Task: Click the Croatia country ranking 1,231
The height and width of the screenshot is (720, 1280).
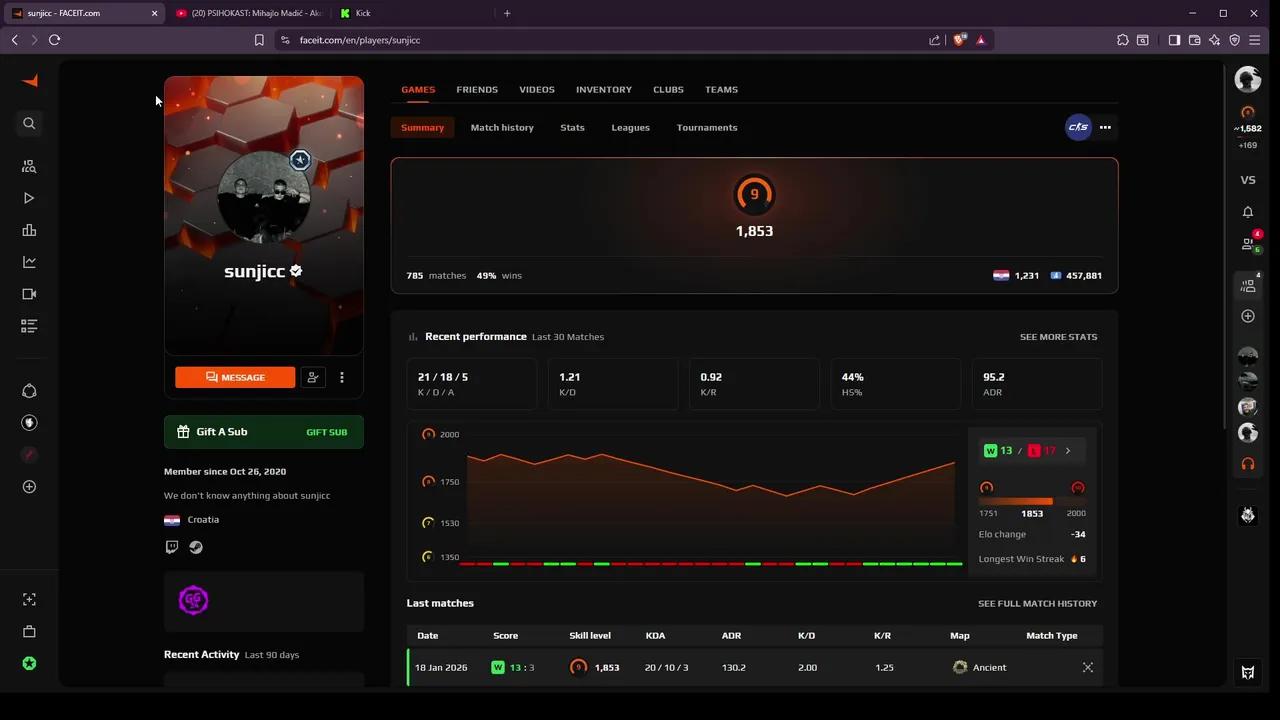Action: [1016, 275]
